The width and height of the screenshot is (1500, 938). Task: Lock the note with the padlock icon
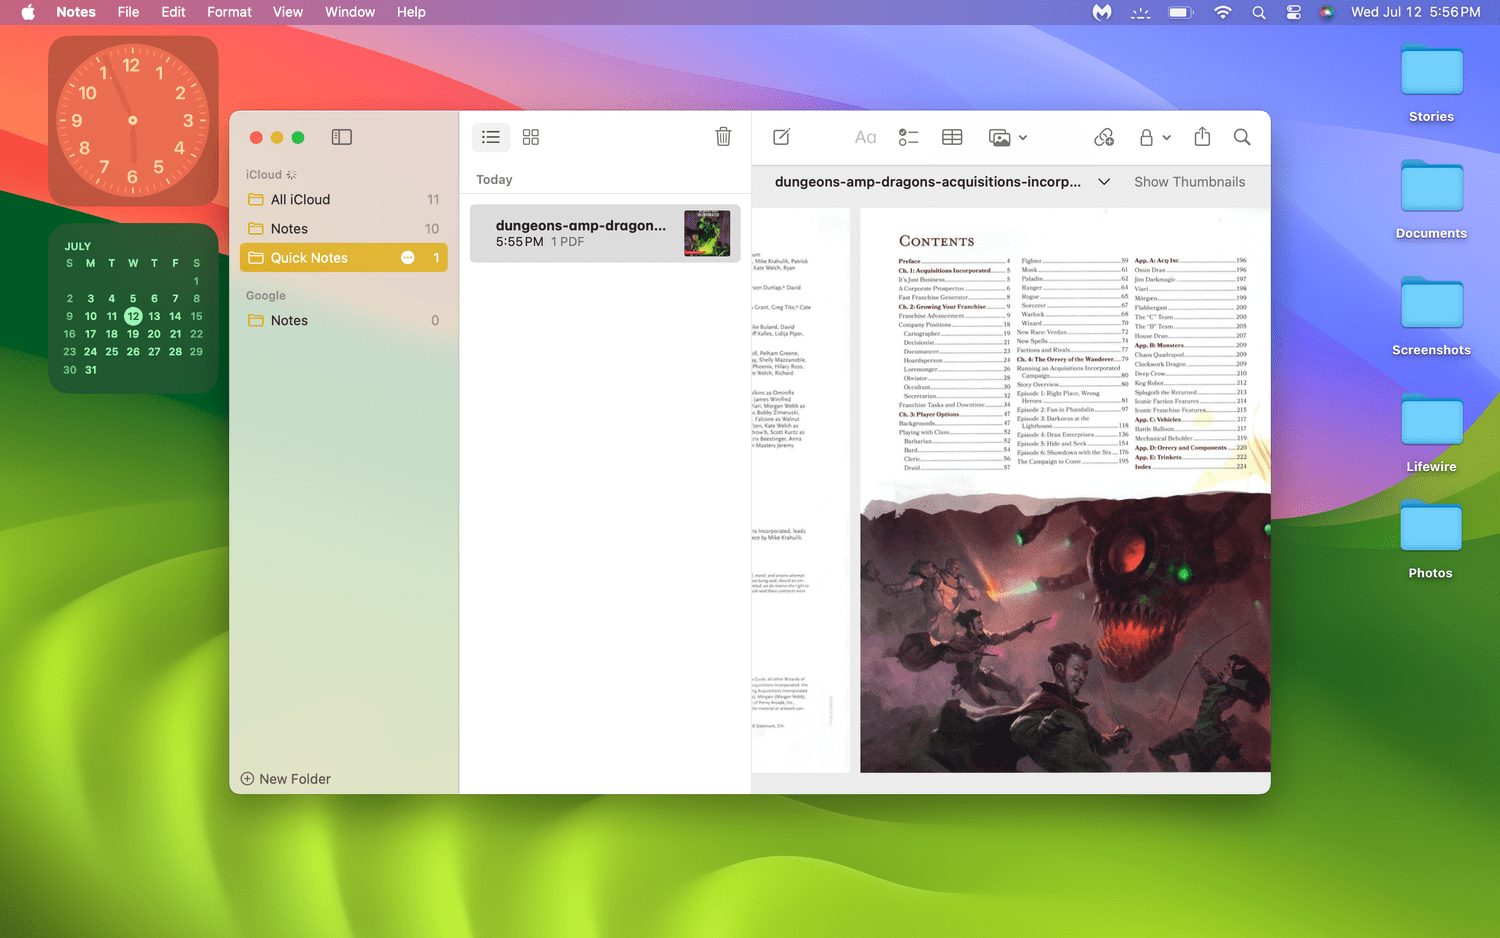tap(1148, 137)
